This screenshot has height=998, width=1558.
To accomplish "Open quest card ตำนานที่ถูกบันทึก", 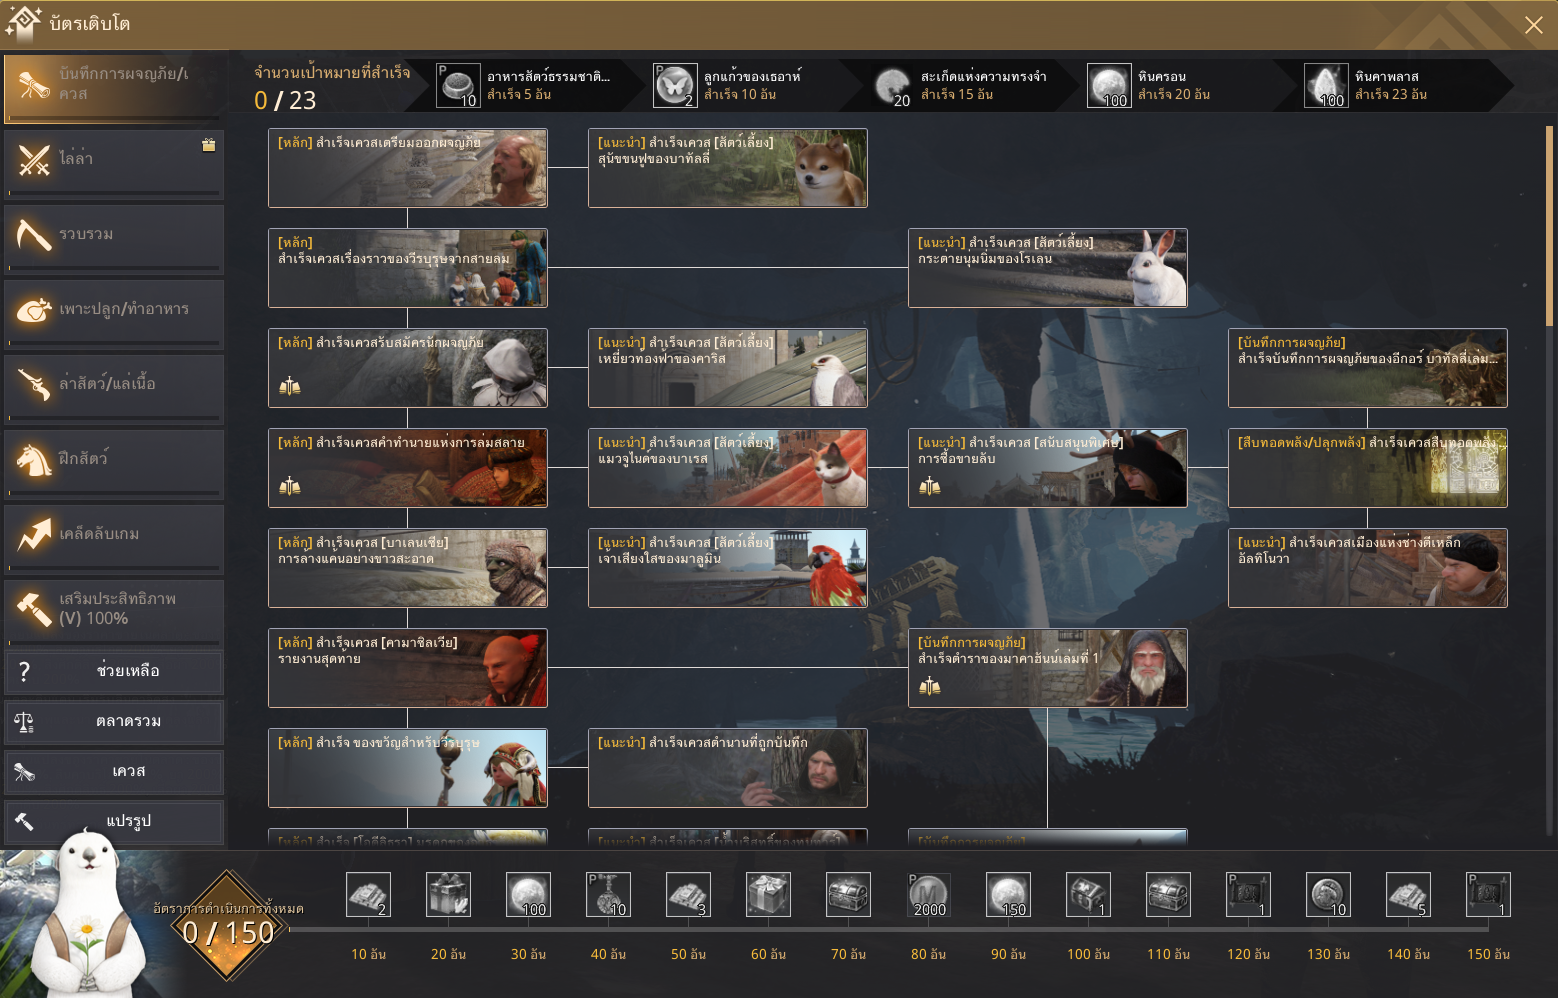I will (x=728, y=768).
